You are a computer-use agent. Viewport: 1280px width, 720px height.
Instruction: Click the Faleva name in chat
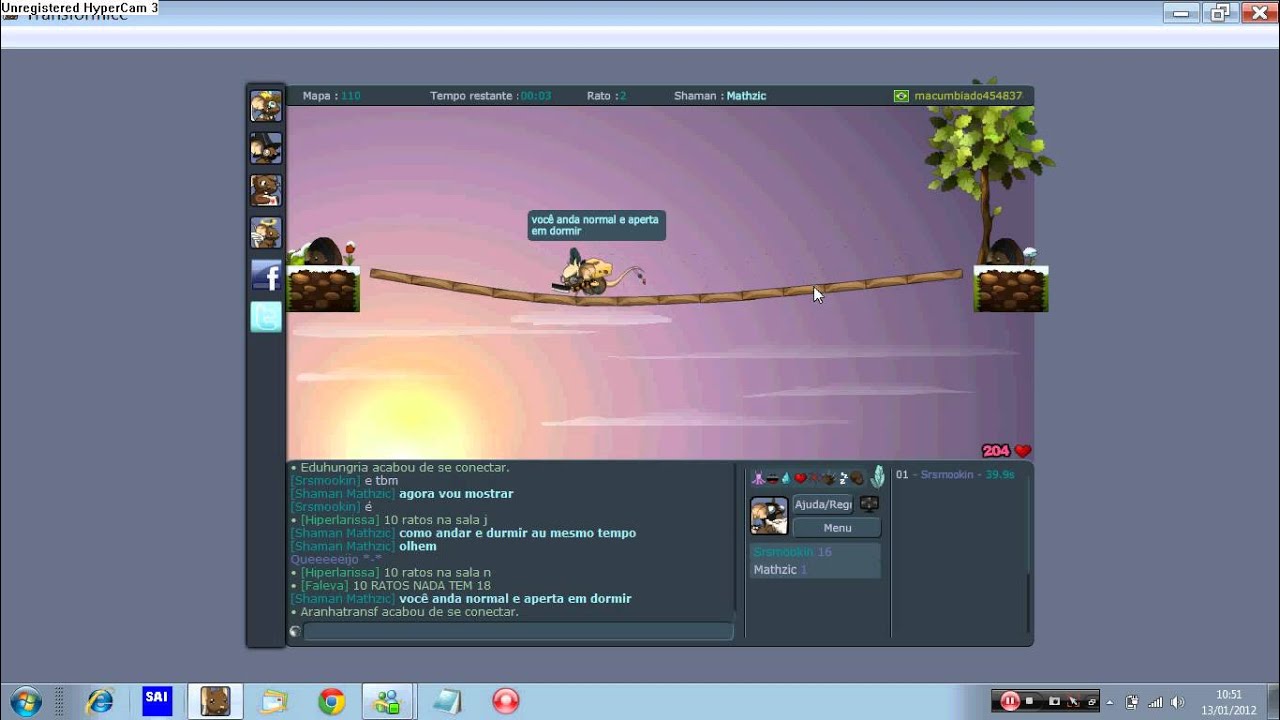325,586
